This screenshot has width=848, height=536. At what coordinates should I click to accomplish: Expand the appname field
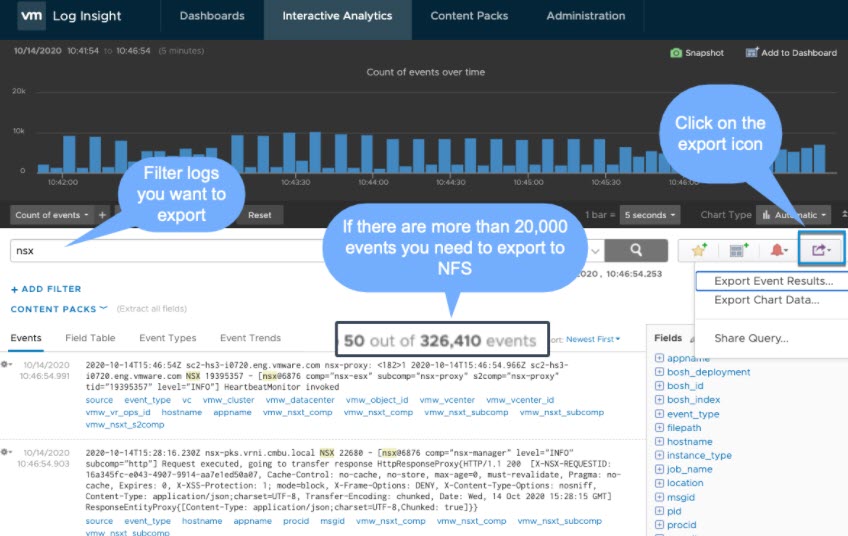(x=660, y=358)
